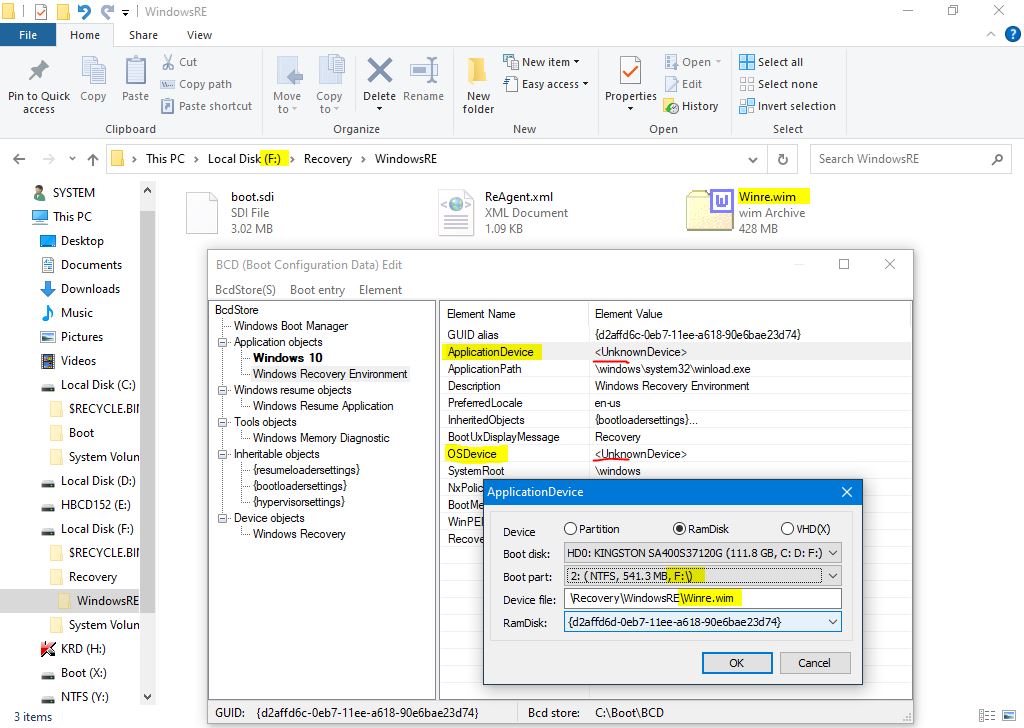Open Properties from the ribbon
The height and width of the screenshot is (728, 1024).
click(x=630, y=74)
